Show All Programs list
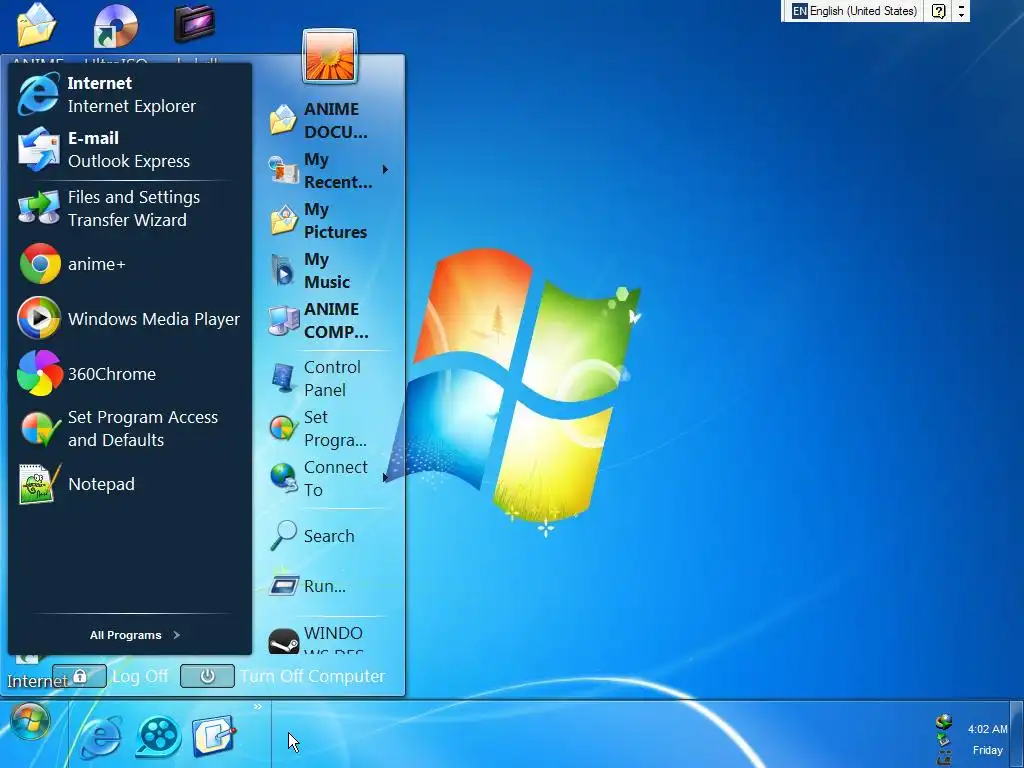 (134, 635)
